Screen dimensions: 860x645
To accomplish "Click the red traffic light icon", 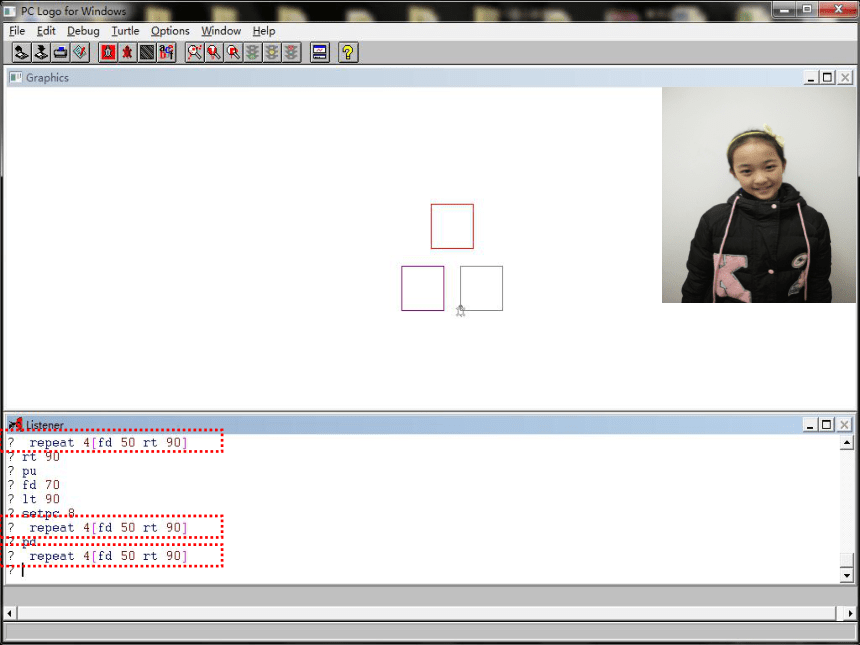I will (x=292, y=53).
